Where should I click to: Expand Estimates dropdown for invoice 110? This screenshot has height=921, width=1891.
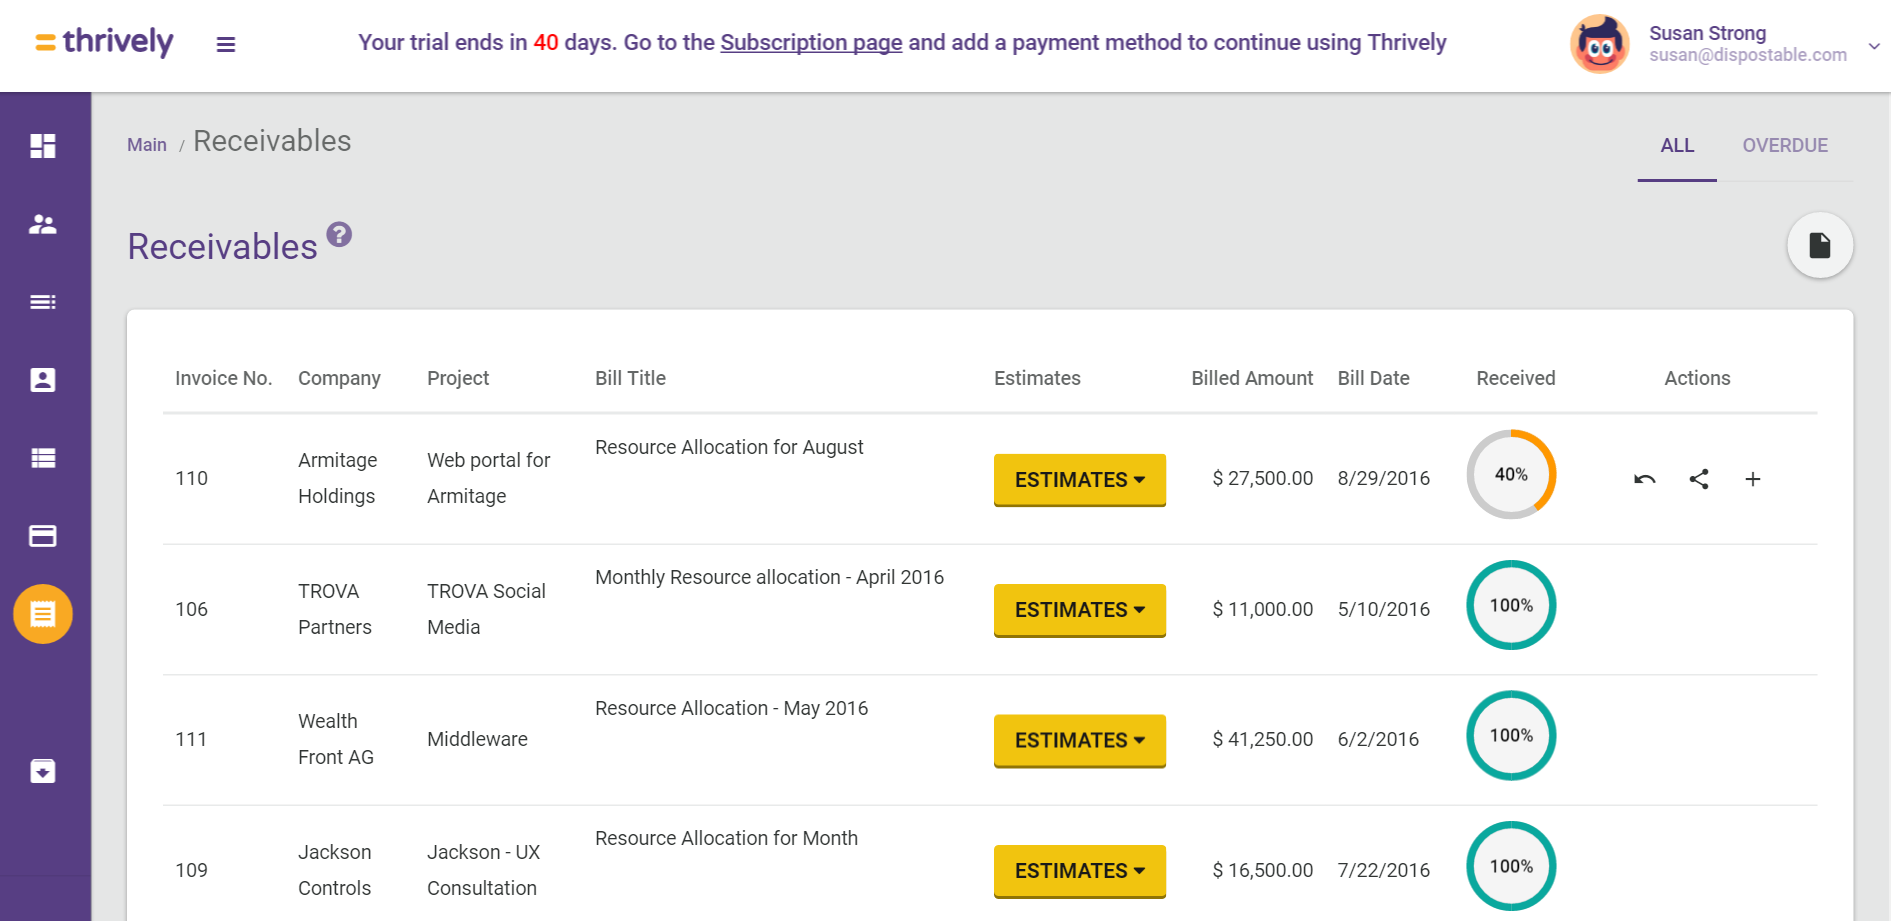(1079, 480)
